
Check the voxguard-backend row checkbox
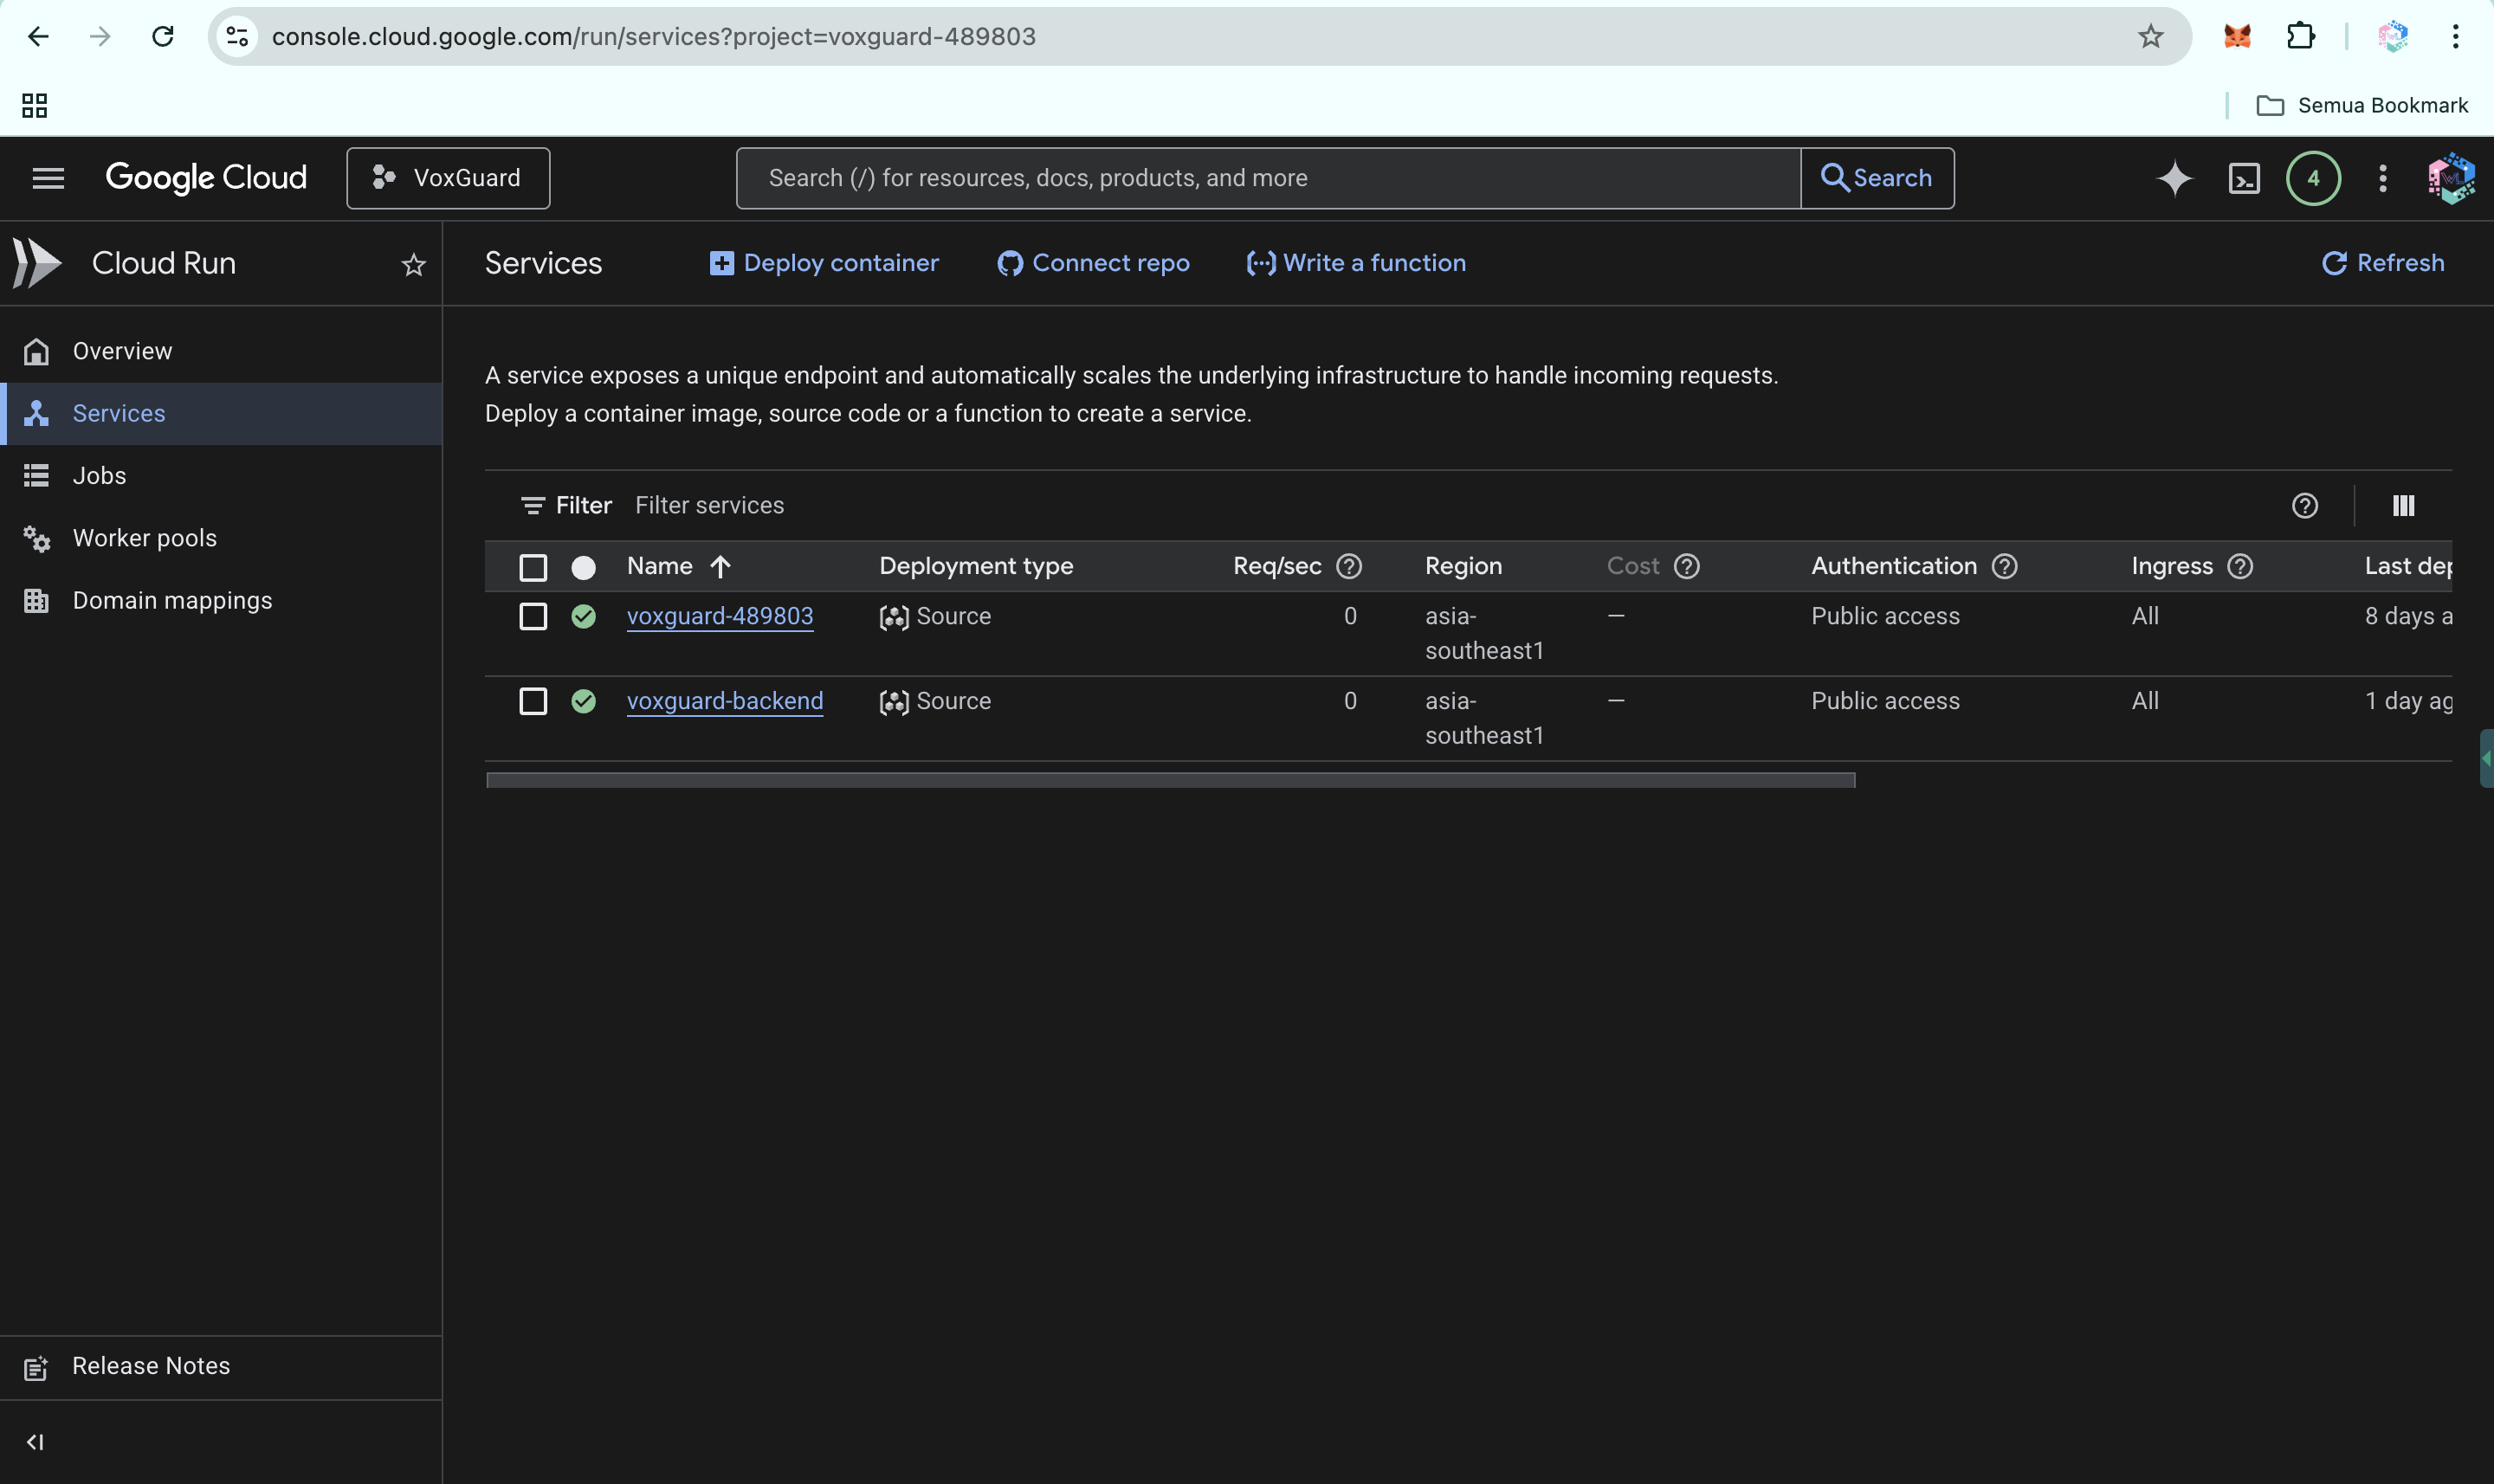click(533, 701)
